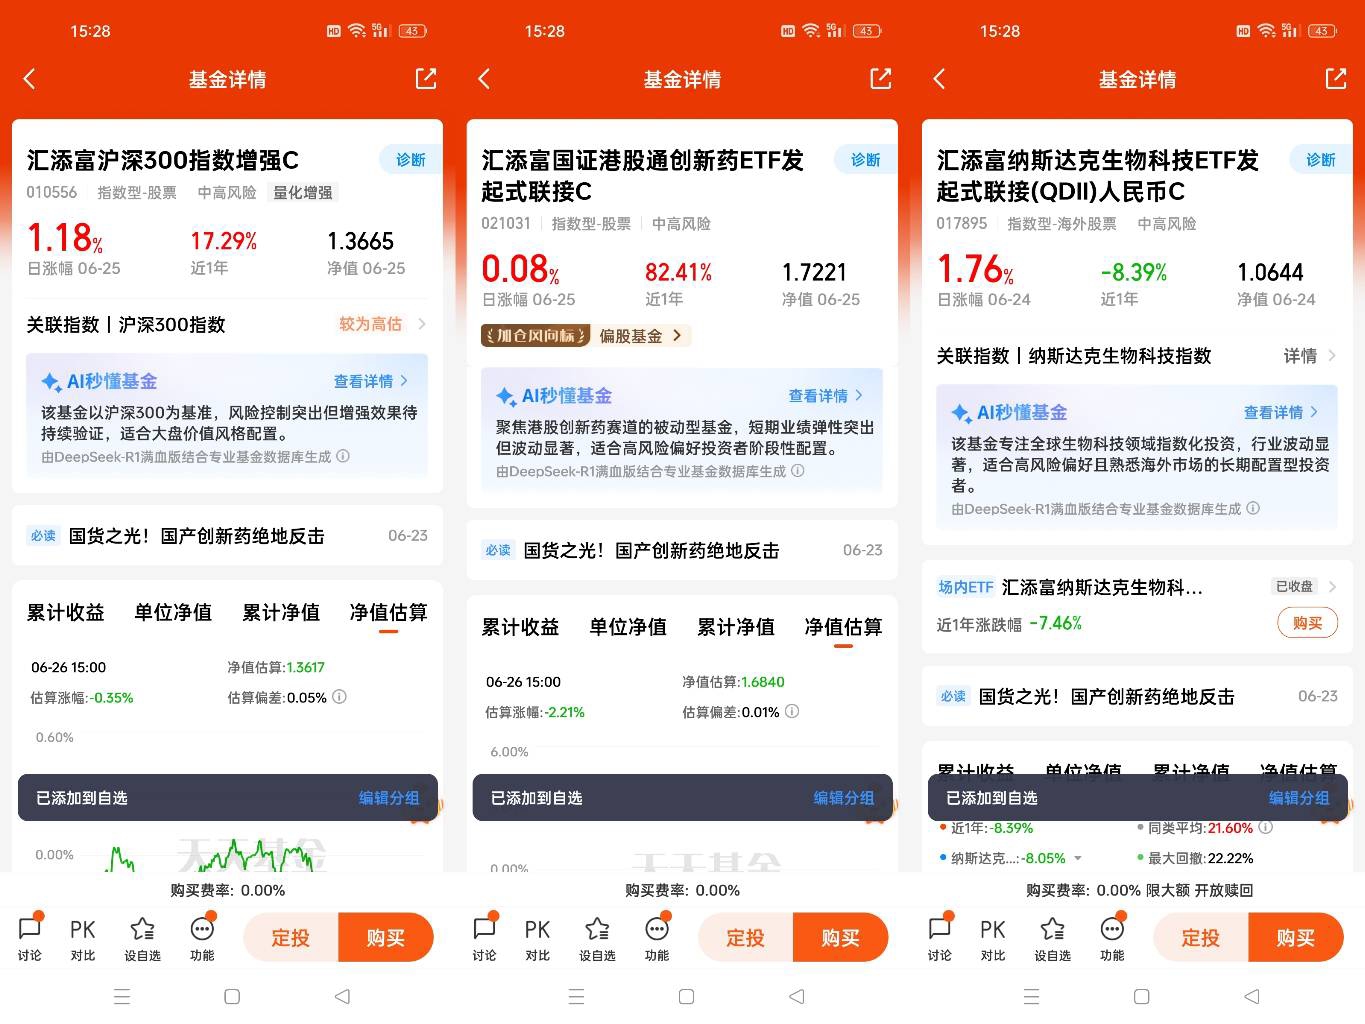Share the 纳斯达克生物科技ETF fund page
Image resolution: width=1365 pixels, height=1024 pixels.
pyautogui.click(x=1336, y=79)
